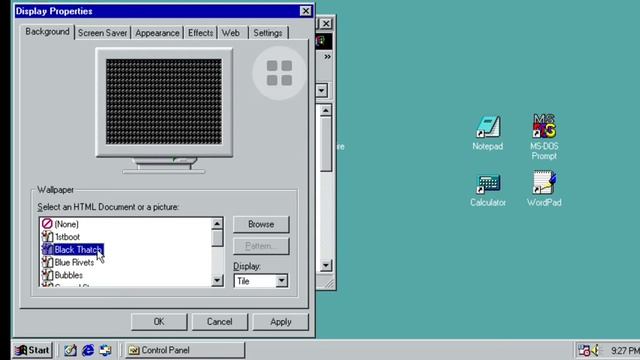The image size is (640, 360).
Task: Select the Bubbles wallpaper entry
Action: 69,275
